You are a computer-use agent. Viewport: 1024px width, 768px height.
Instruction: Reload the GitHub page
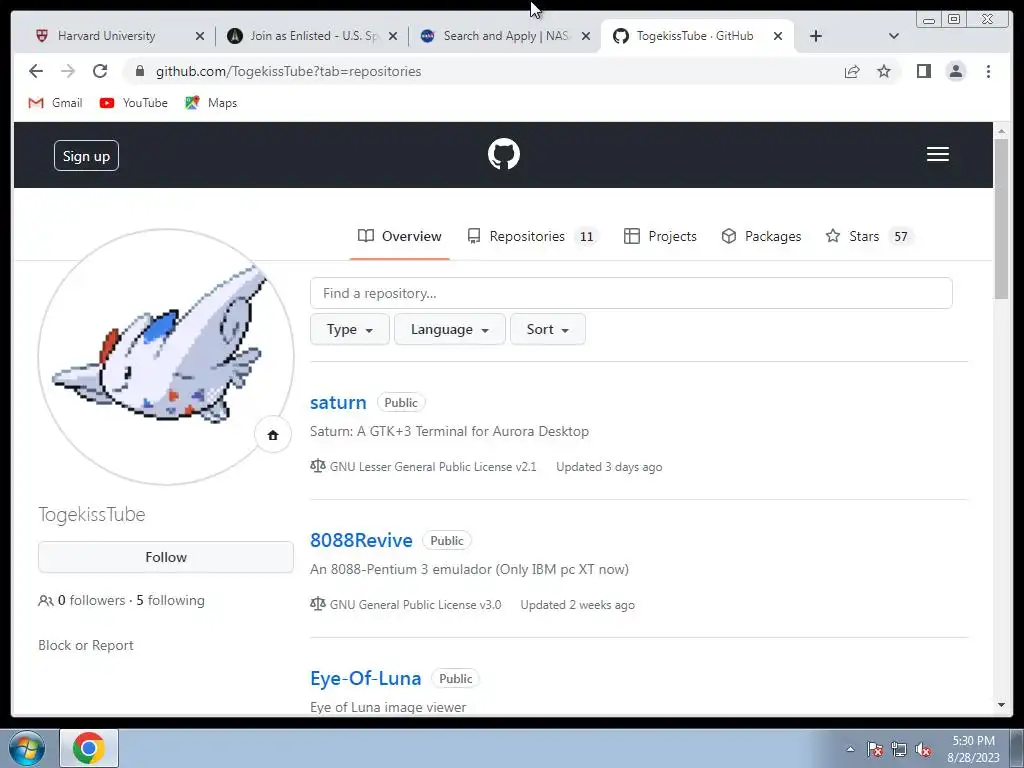tap(100, 71)
